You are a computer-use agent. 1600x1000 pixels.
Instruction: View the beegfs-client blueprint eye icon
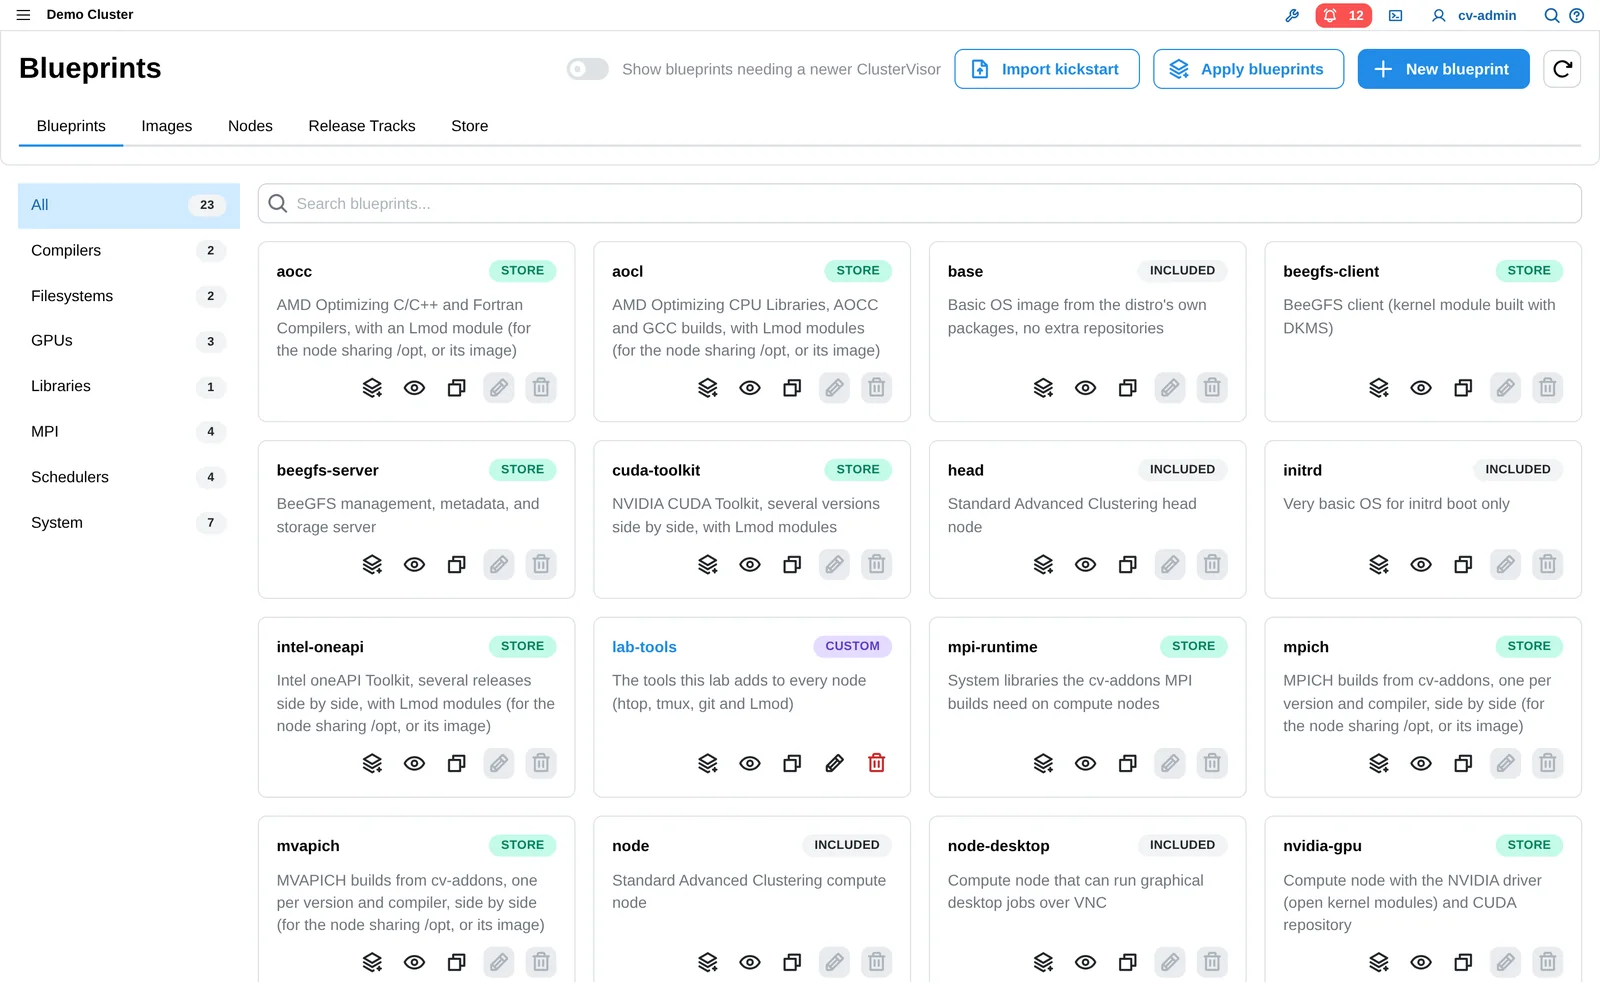tap(1421, 388)
